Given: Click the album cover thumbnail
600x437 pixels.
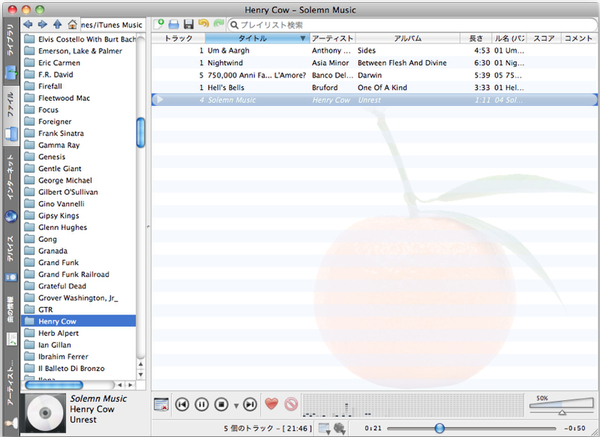Looking at the screenshot, I should click(43, 413).
